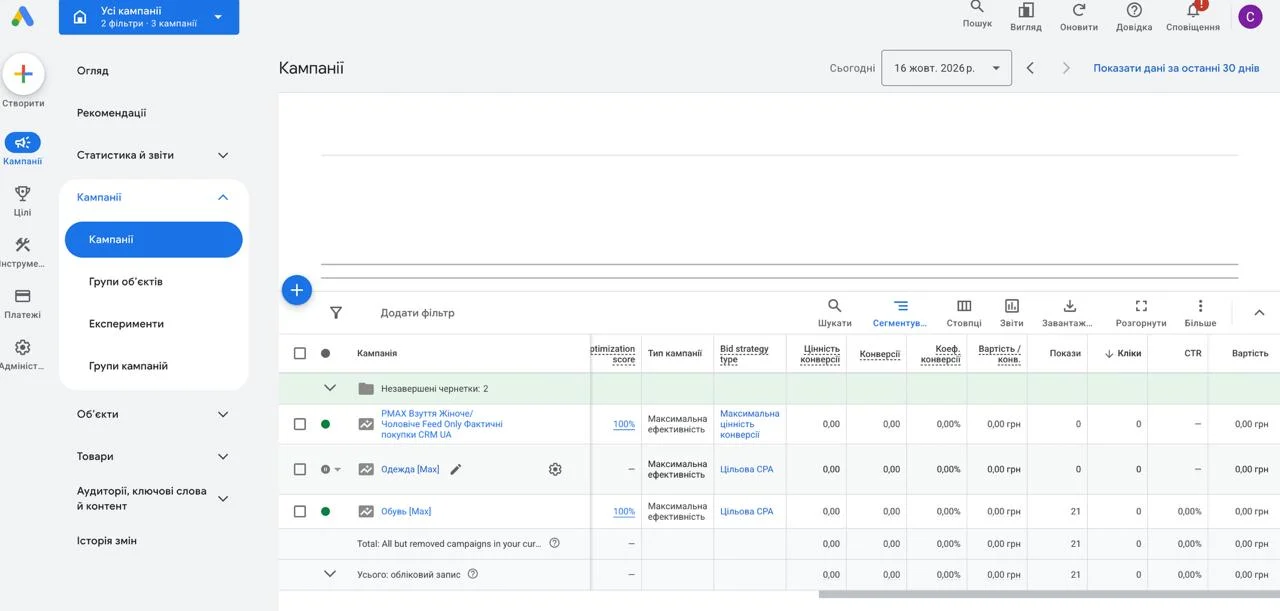The height and width of the screenshot is (611, 1280).
Task: Open Цілі trophy icon
Action: (x=23, y=193)
